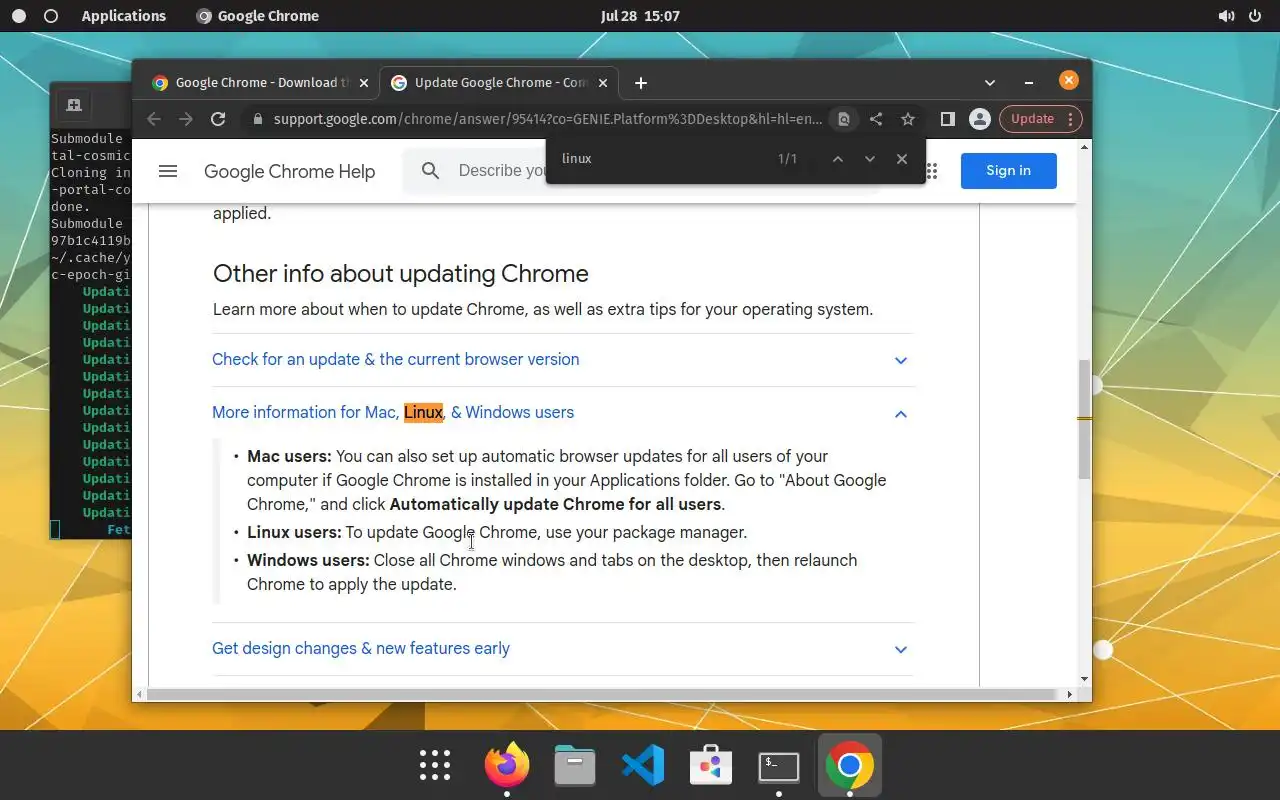Click the Linux users bold text

(294, 533)
